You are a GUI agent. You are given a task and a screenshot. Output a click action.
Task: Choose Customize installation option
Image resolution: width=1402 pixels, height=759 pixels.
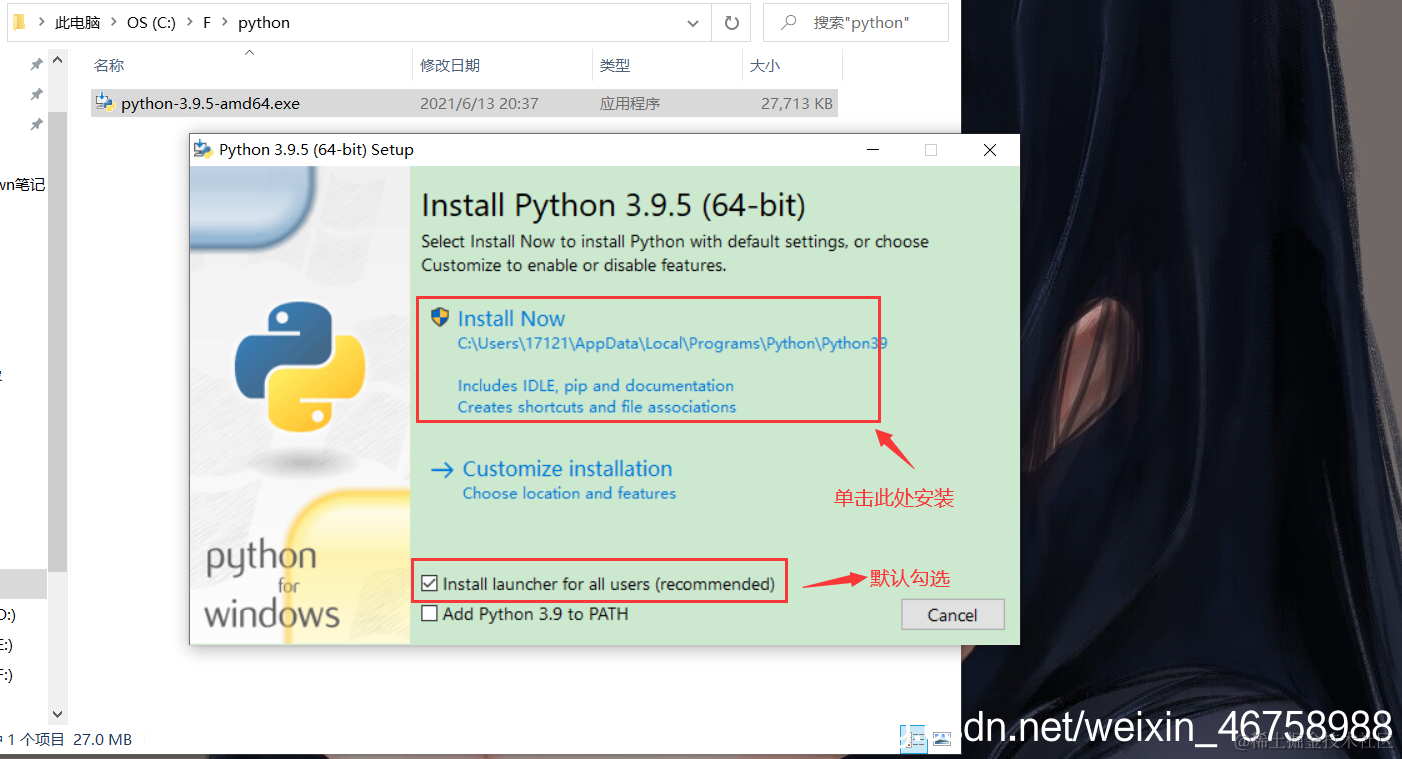(567, 469)
